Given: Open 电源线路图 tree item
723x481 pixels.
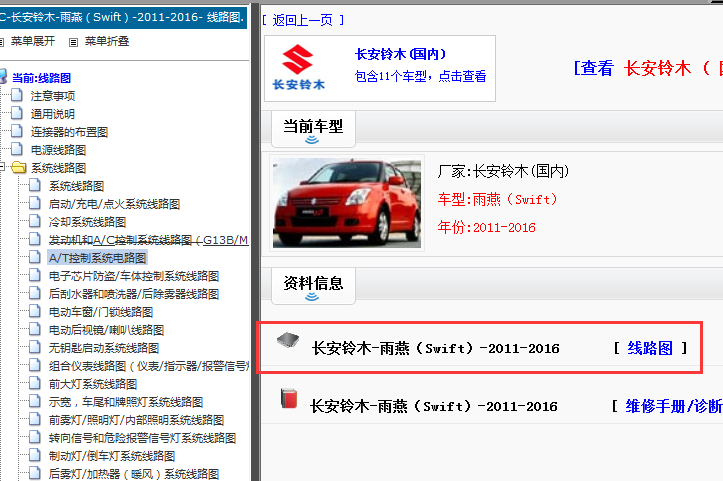Looking at the screenshot, I should [58, 150].
